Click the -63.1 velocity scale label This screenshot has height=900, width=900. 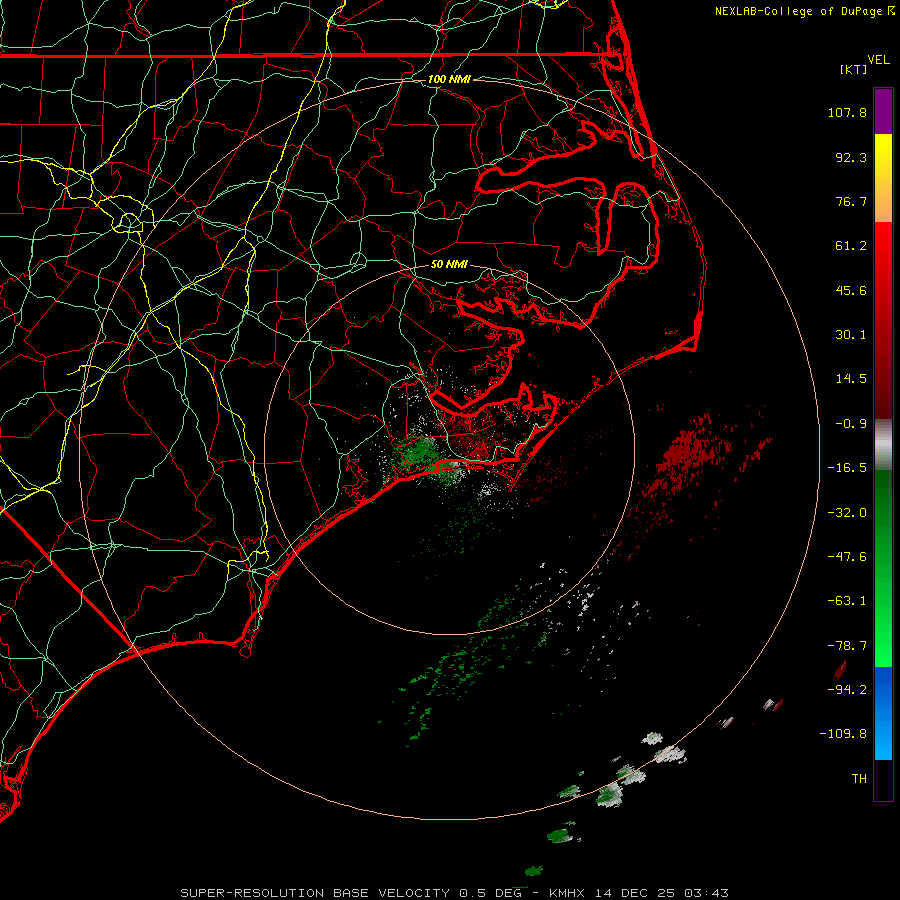tap(847, 601)
